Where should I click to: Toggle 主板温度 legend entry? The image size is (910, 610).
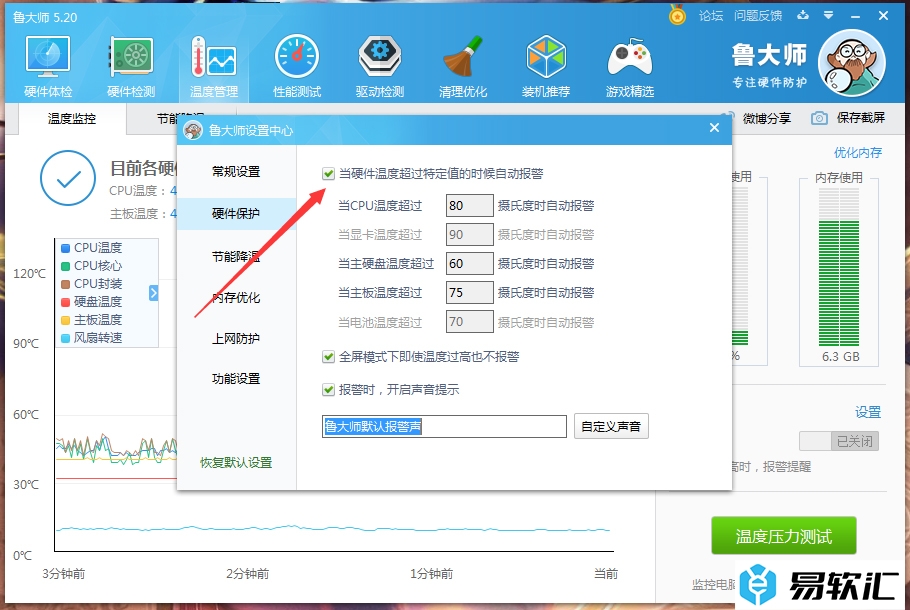click(92, 320)
